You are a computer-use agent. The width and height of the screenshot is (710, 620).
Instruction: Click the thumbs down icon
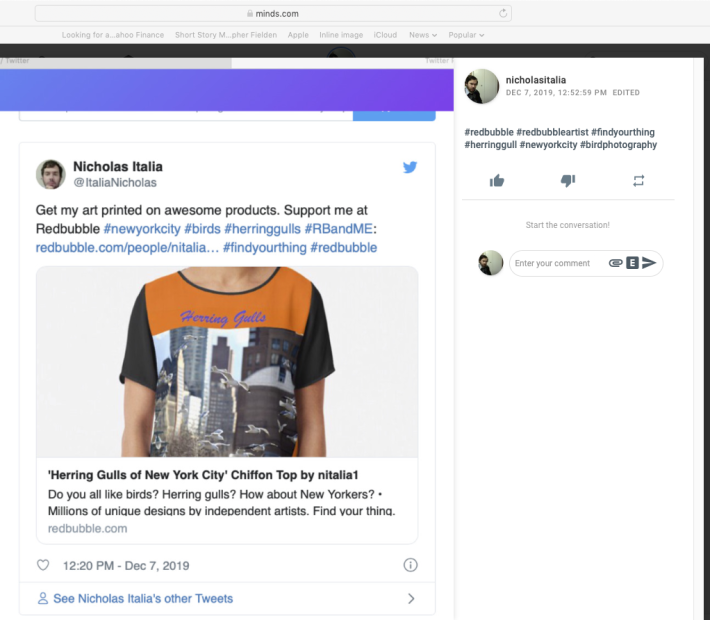(567, 181)
